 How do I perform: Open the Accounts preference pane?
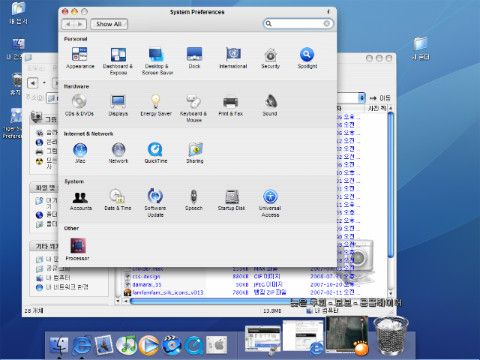80,200
